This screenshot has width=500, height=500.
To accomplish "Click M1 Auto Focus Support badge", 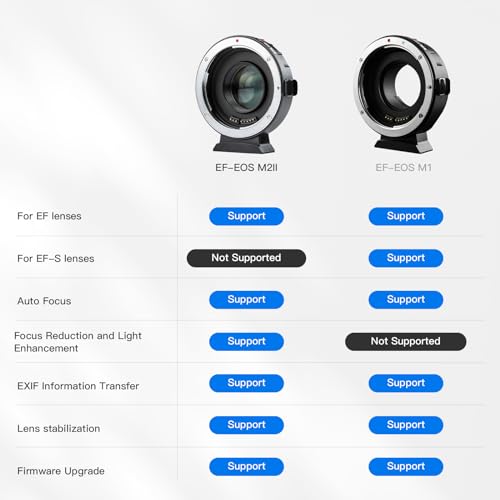I will pyautogui.click(x=406, y=300).
